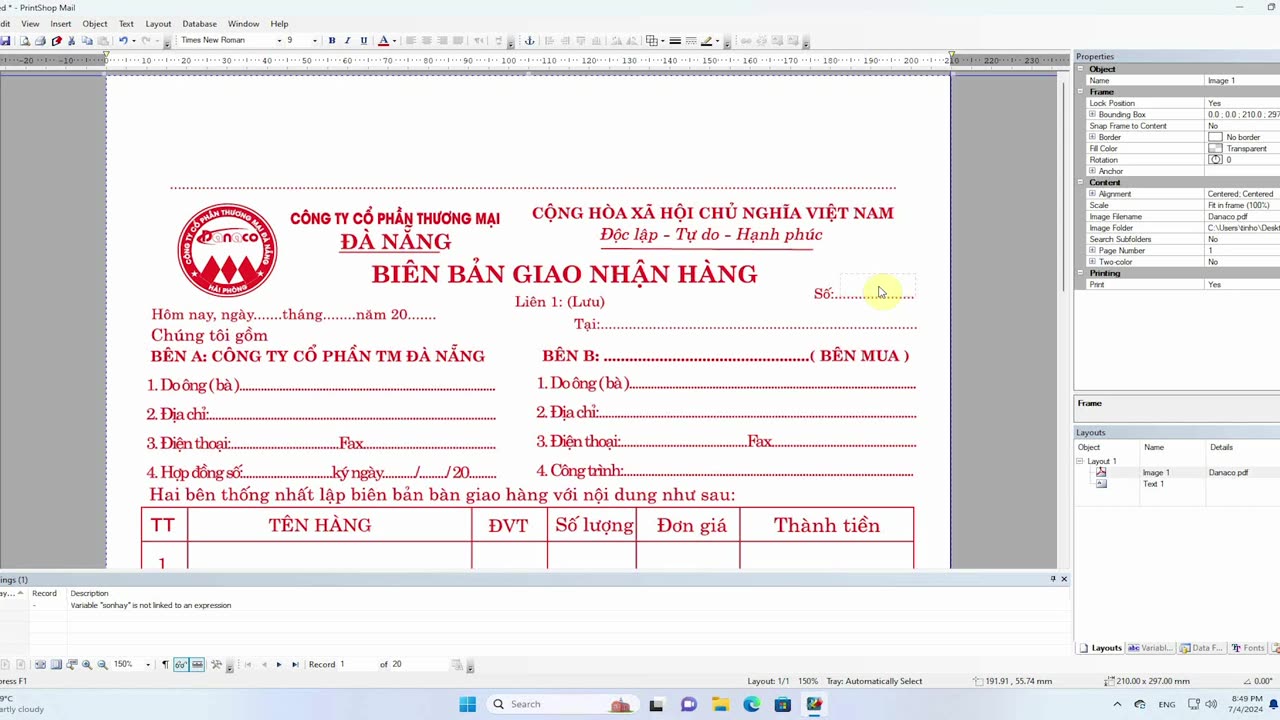Open the line color dropdown arrow
The height and width of the screenshot is (720, 1280).
pos(718,41)
